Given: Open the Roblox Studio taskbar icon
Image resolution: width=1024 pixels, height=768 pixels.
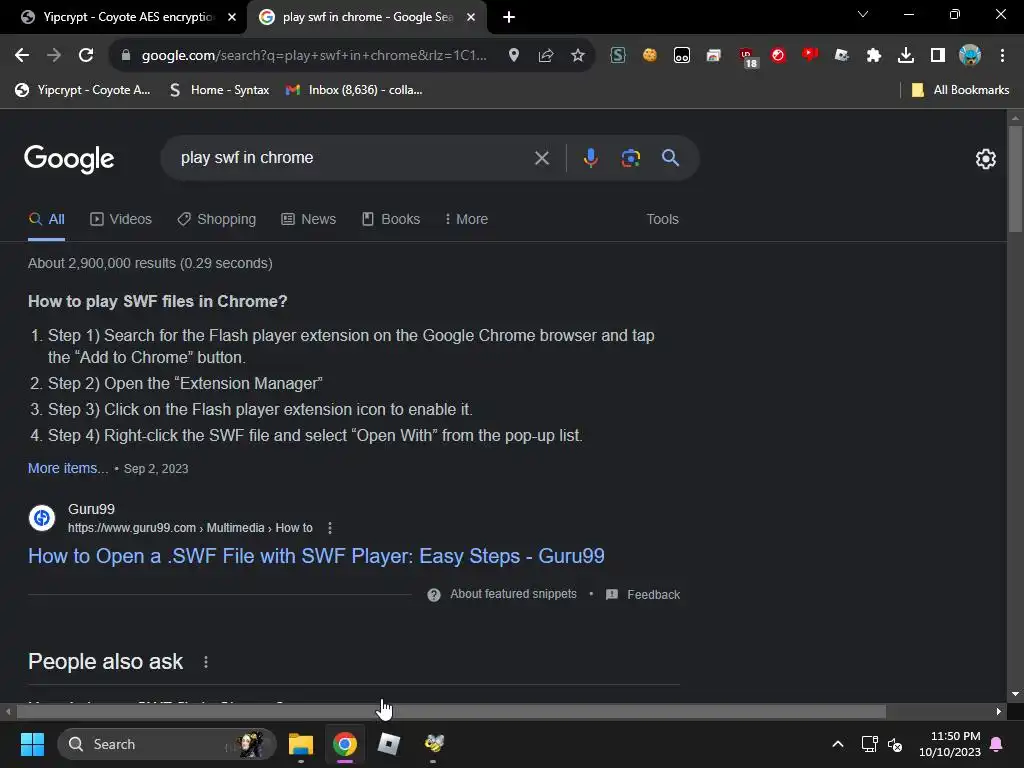Looking at the screenshot, I should coord(389,744).
